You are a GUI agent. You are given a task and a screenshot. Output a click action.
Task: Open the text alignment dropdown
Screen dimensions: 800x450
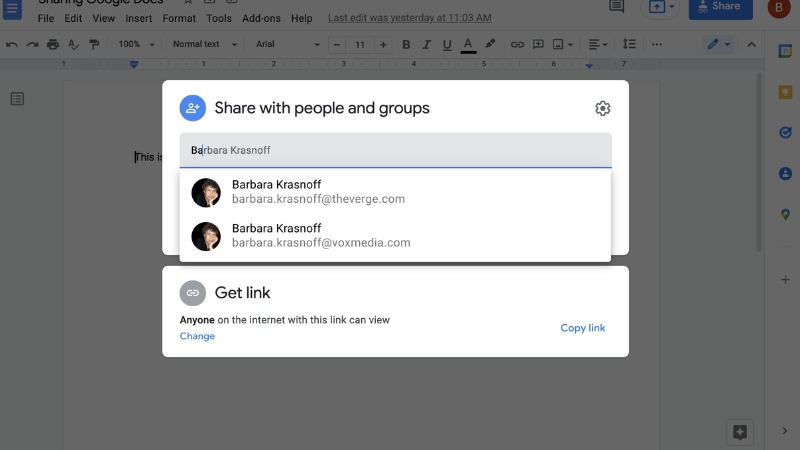(x=598, y=44)
